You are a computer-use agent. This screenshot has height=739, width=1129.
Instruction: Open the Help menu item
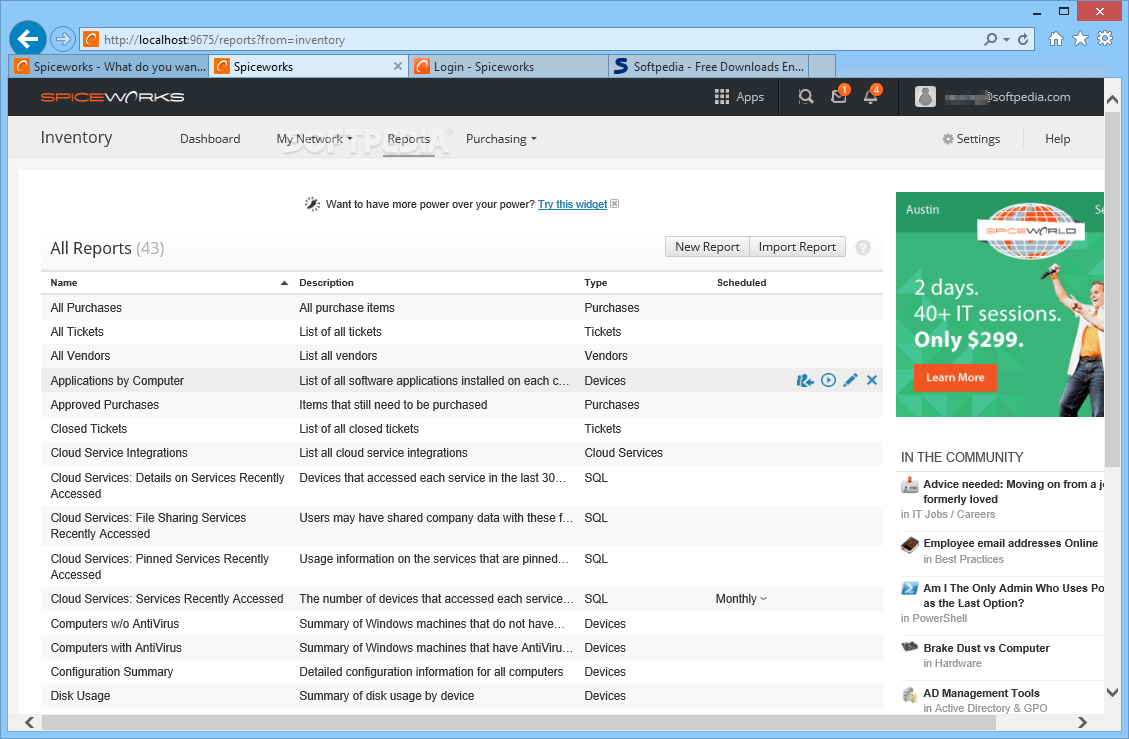(1057, 139)
